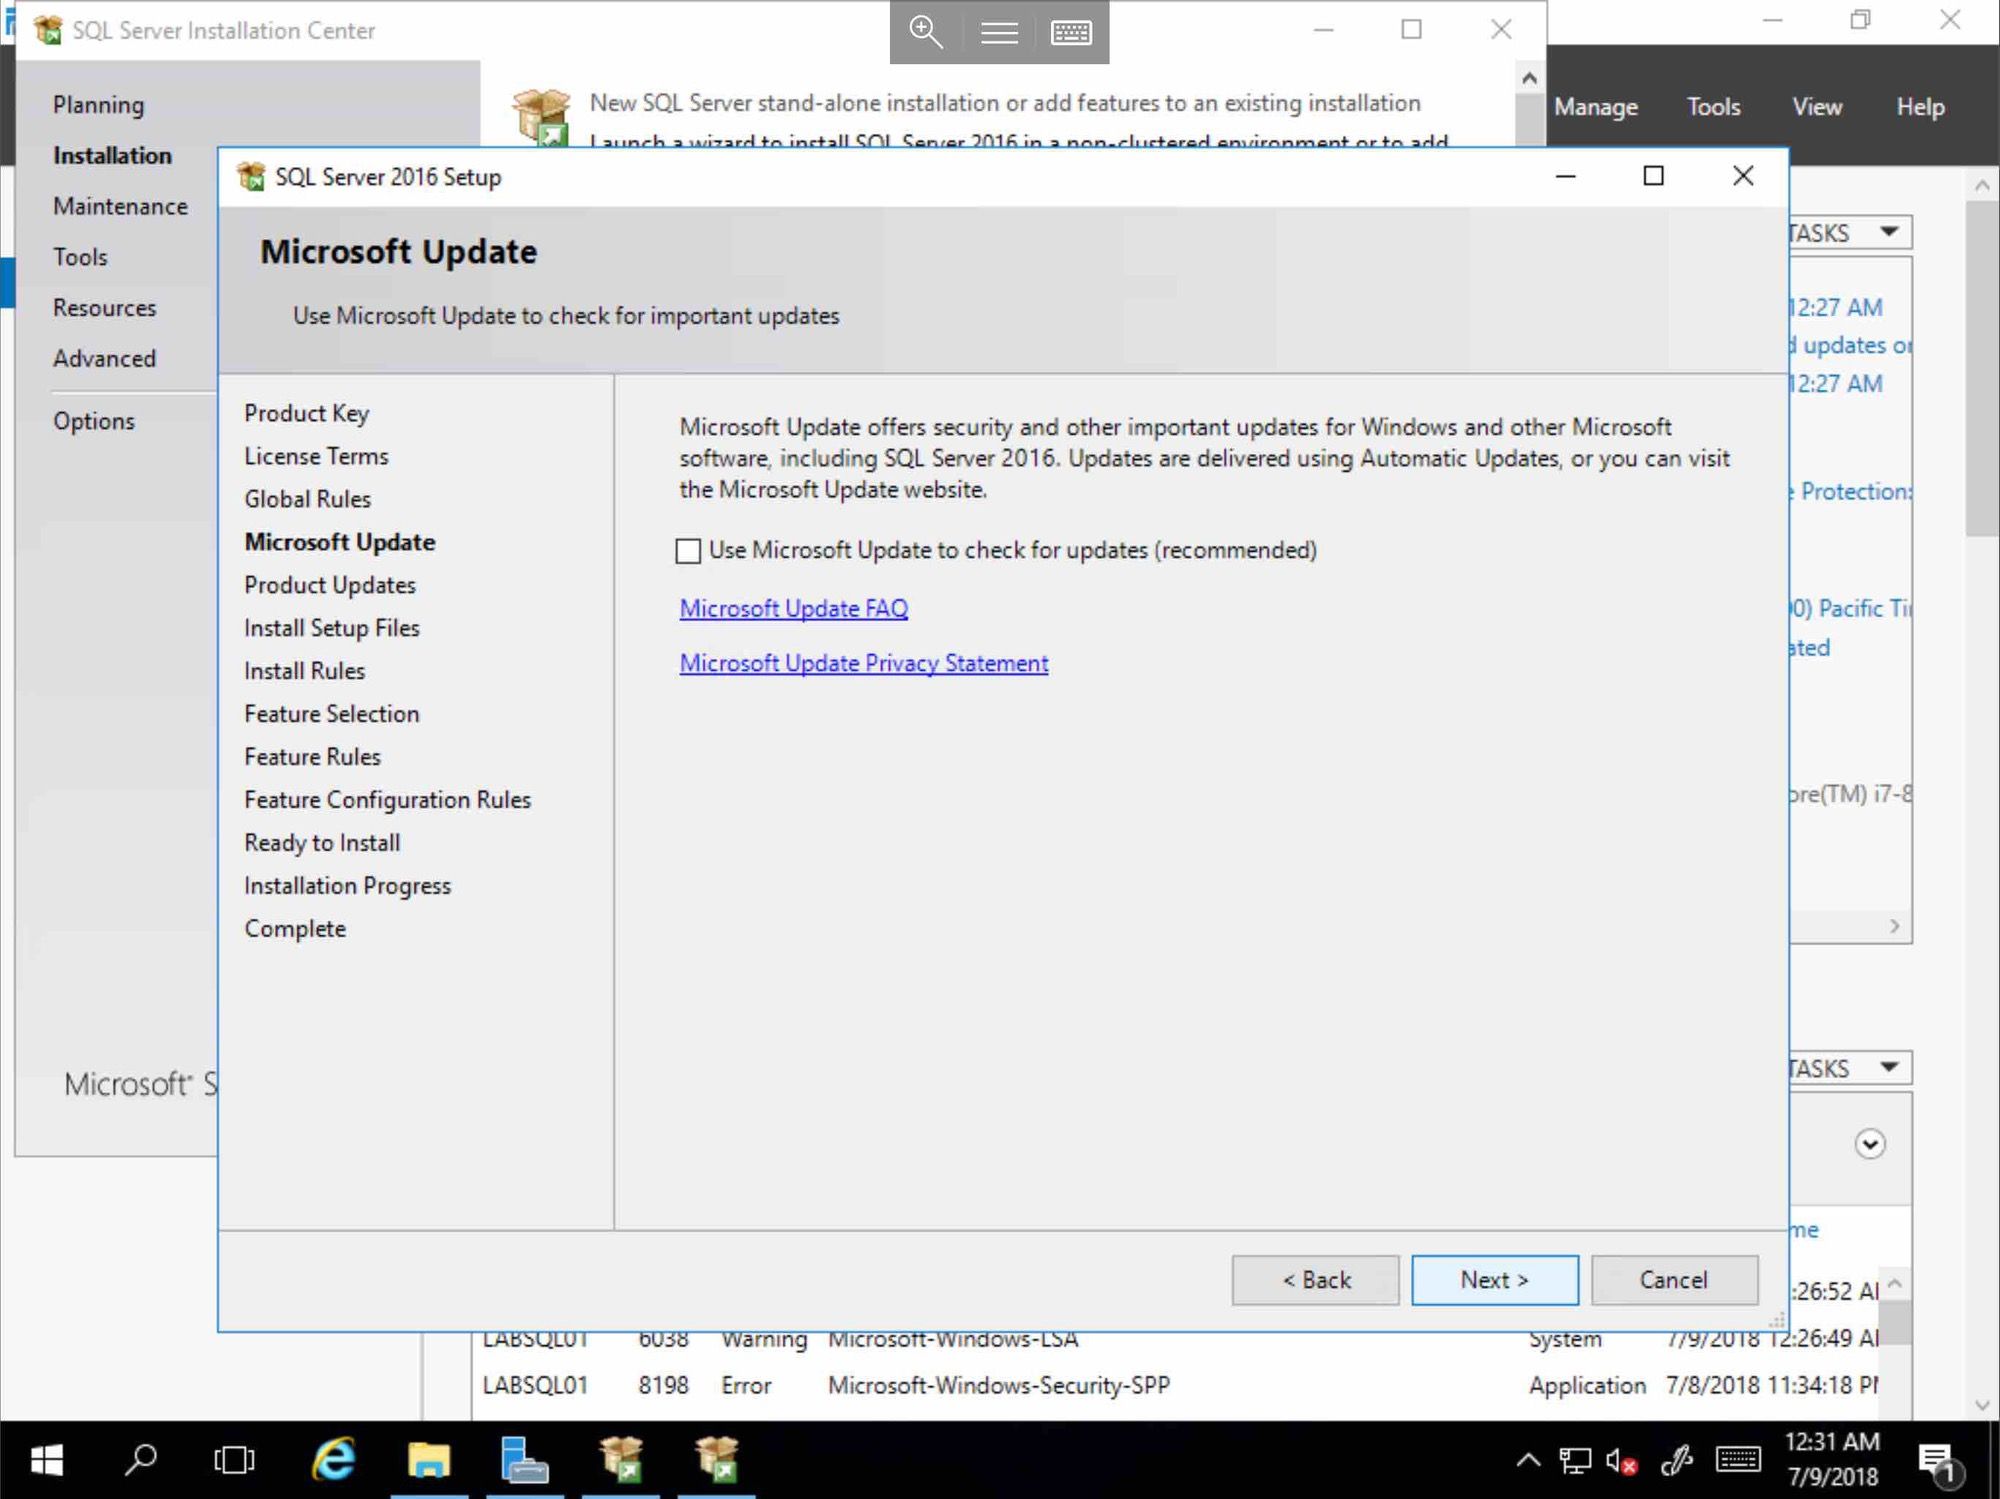Select the Product Key step in wizard
2000x1499 pixels.
(304, 413)
